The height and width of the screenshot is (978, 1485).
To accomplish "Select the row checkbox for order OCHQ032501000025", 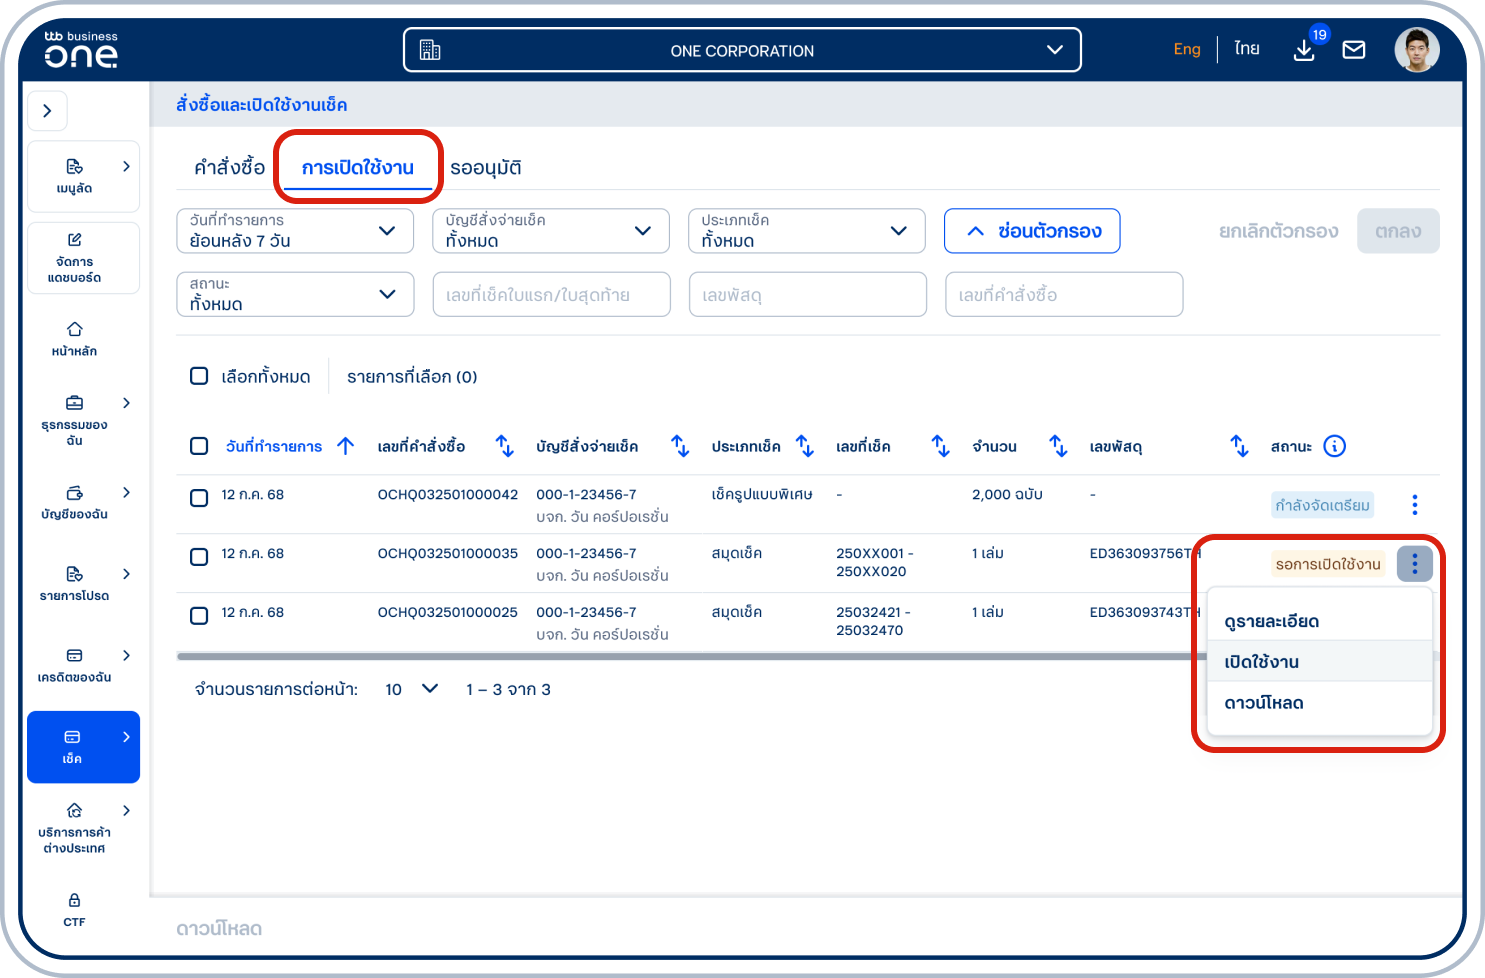I will [x=199, y=615].
